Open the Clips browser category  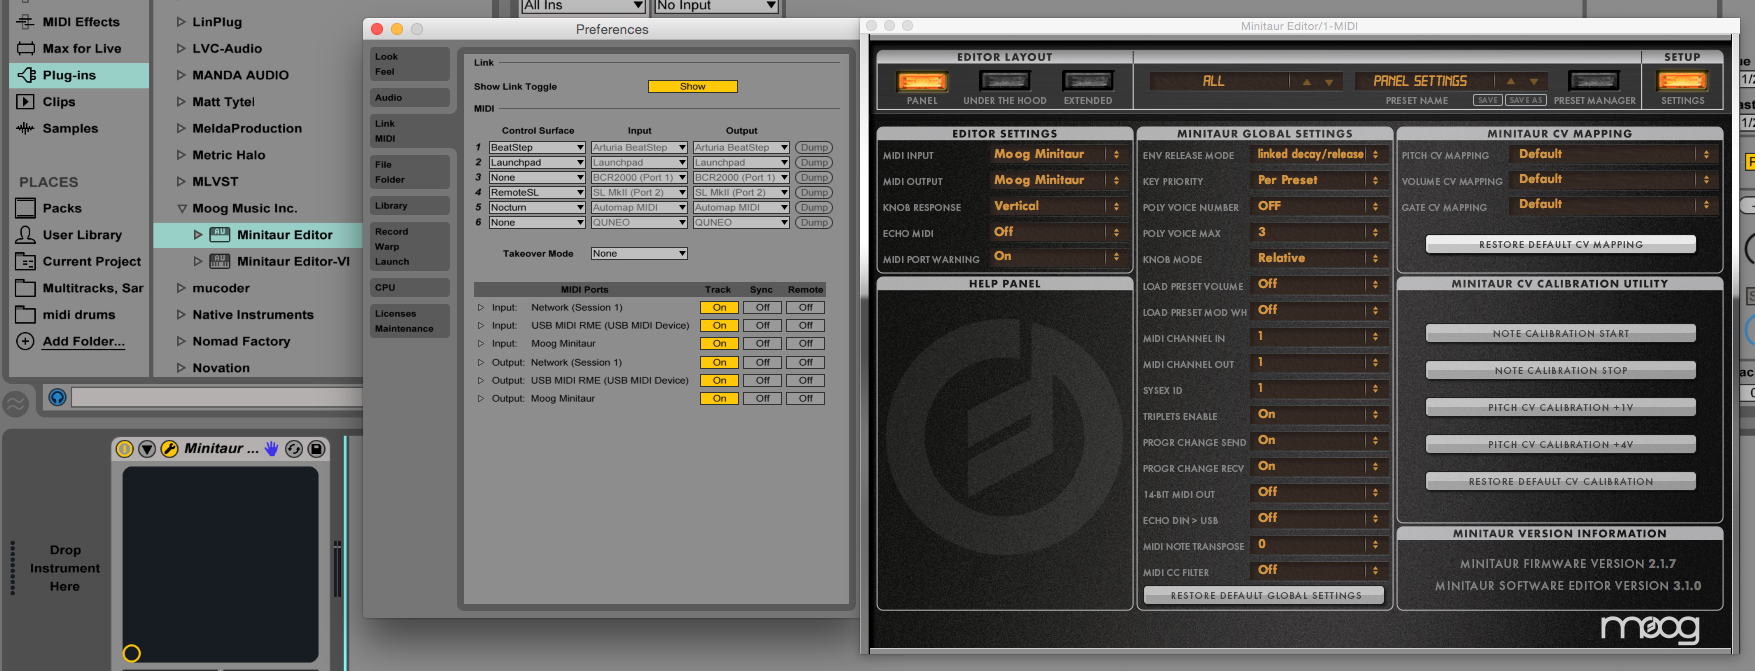(80, 102)
